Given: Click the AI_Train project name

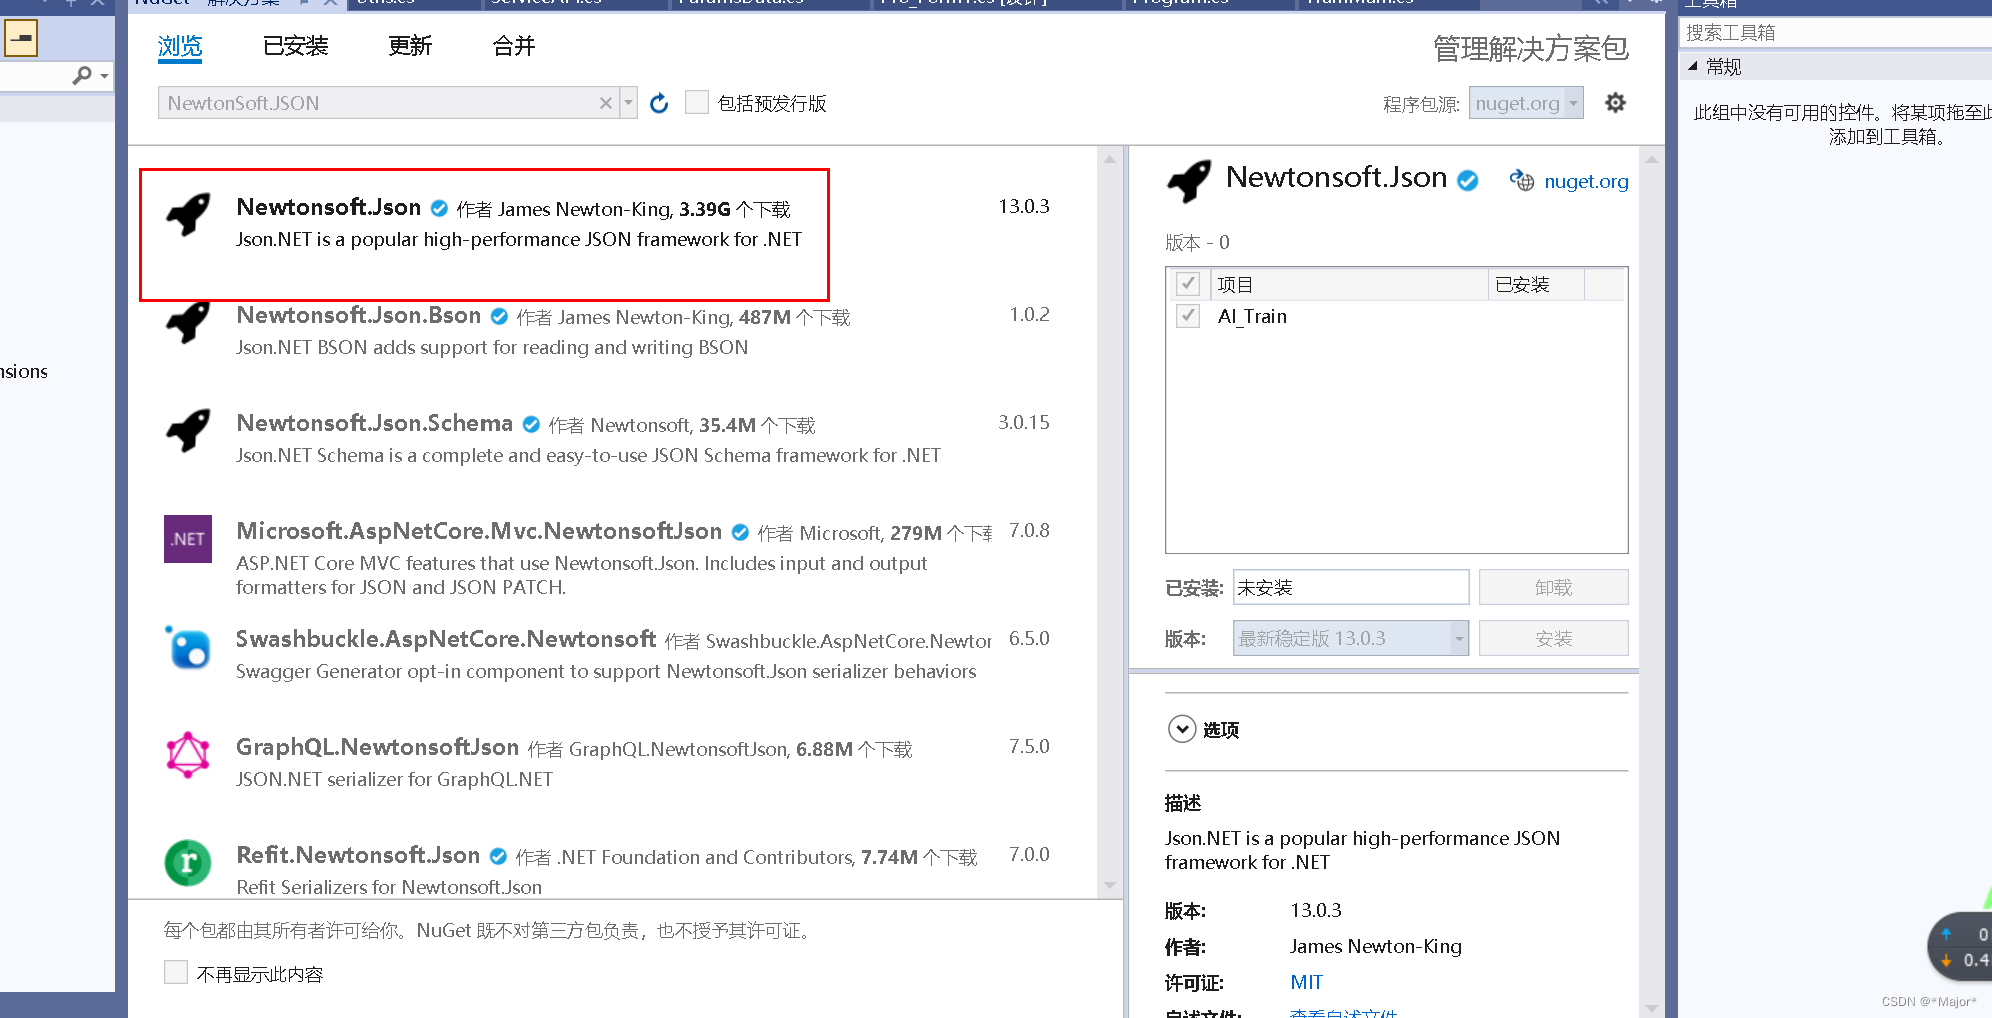Looking at the screenshot, I should [x=1252, y=316].
